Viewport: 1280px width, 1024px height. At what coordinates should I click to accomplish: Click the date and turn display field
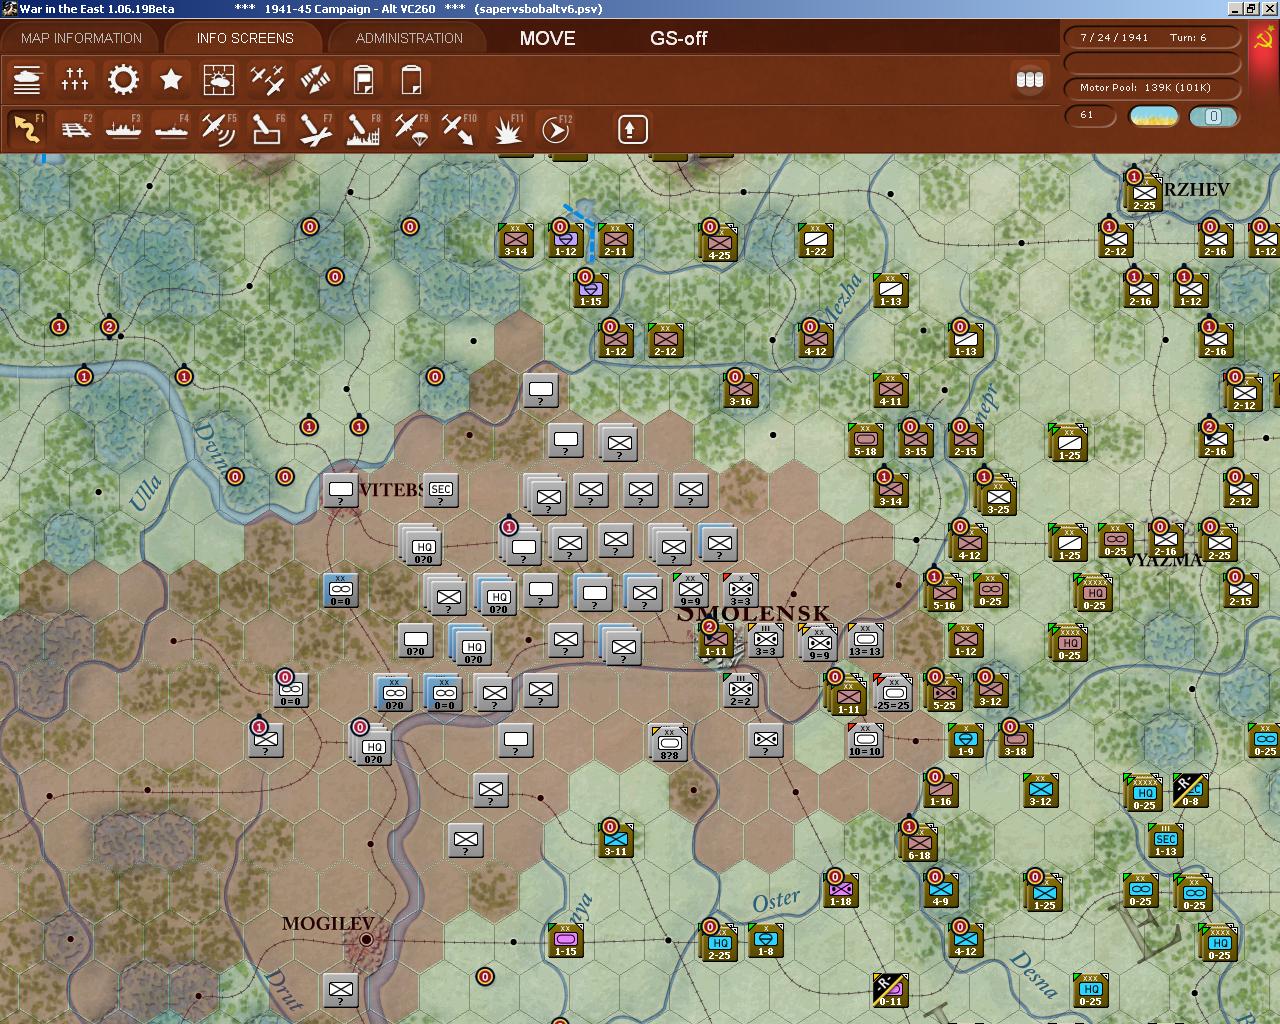click(1152, 37)
